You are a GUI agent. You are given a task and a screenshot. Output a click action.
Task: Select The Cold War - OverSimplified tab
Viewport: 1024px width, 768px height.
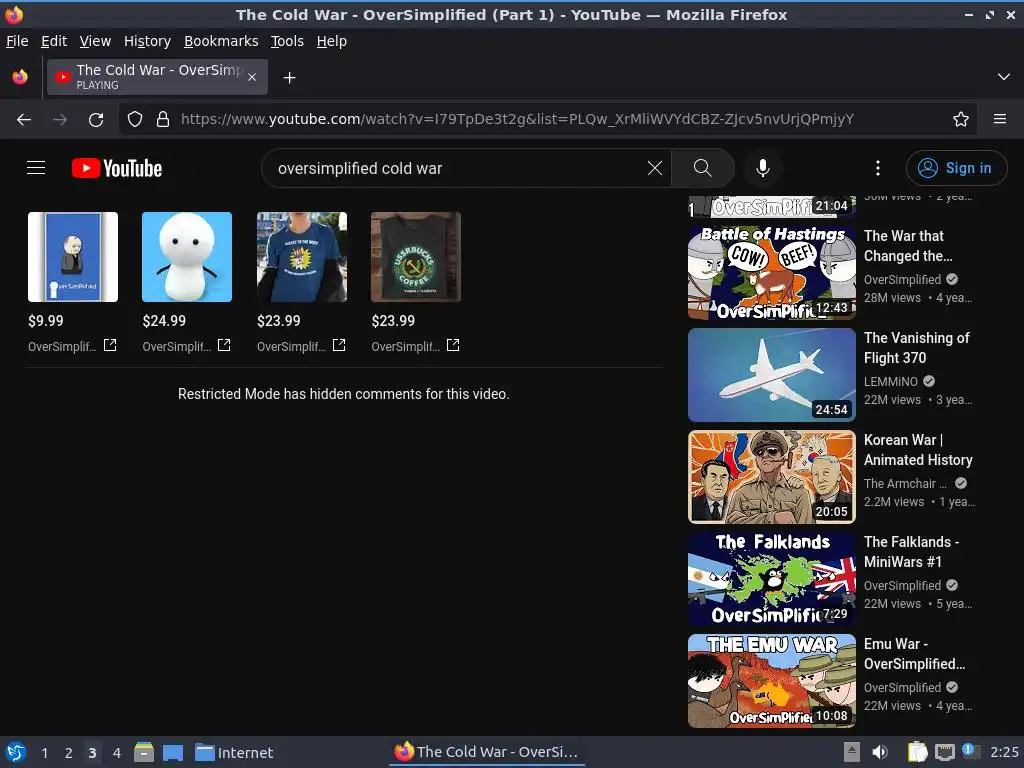(x=157, y=77)
